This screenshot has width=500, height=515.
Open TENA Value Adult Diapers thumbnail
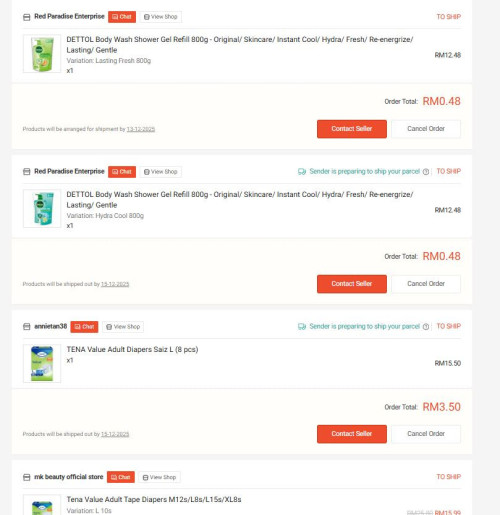(x=42, y=363)
